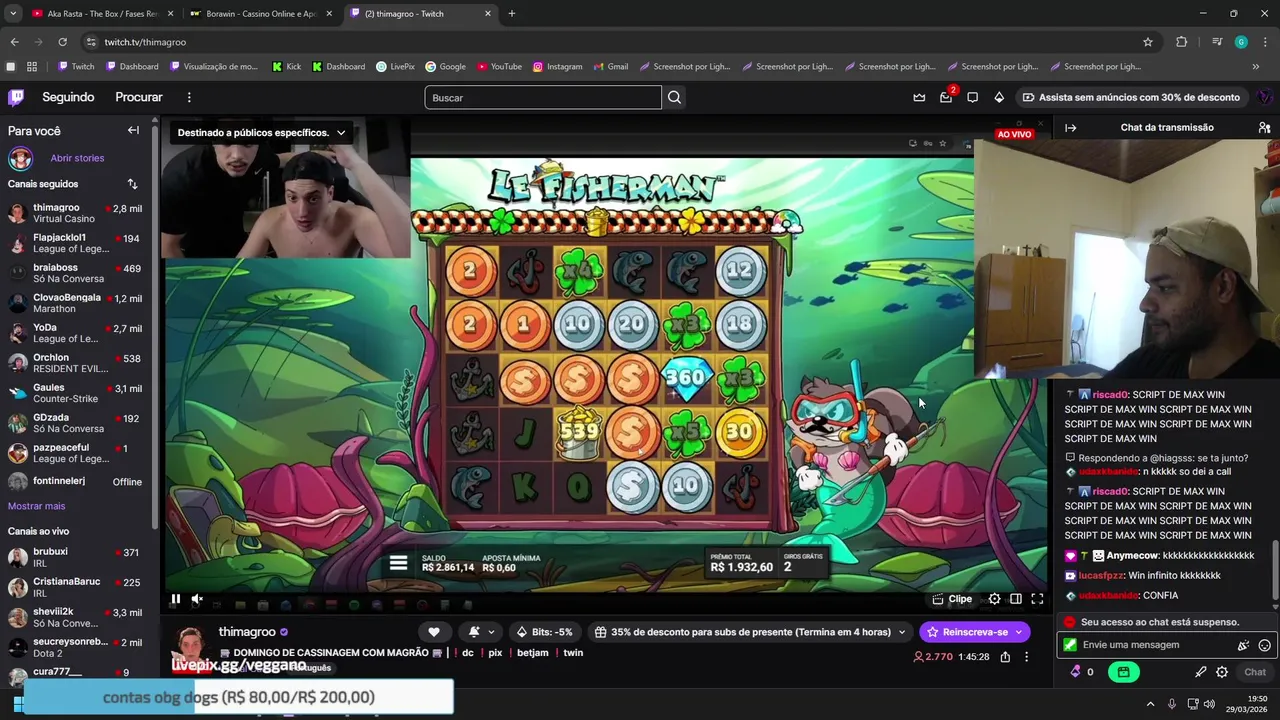Open Chrome profile G avatar

[x=1241, y=42]
